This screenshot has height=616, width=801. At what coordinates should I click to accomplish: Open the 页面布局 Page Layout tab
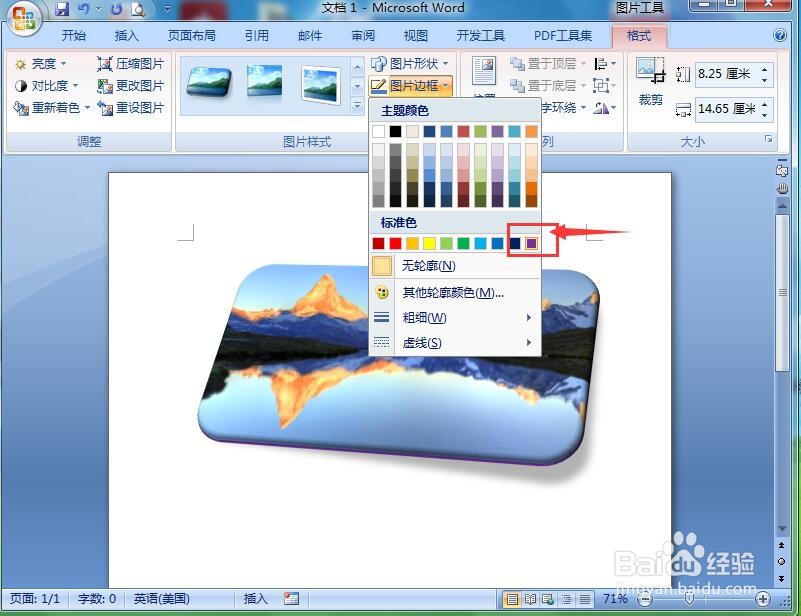(x=192, y=36)
